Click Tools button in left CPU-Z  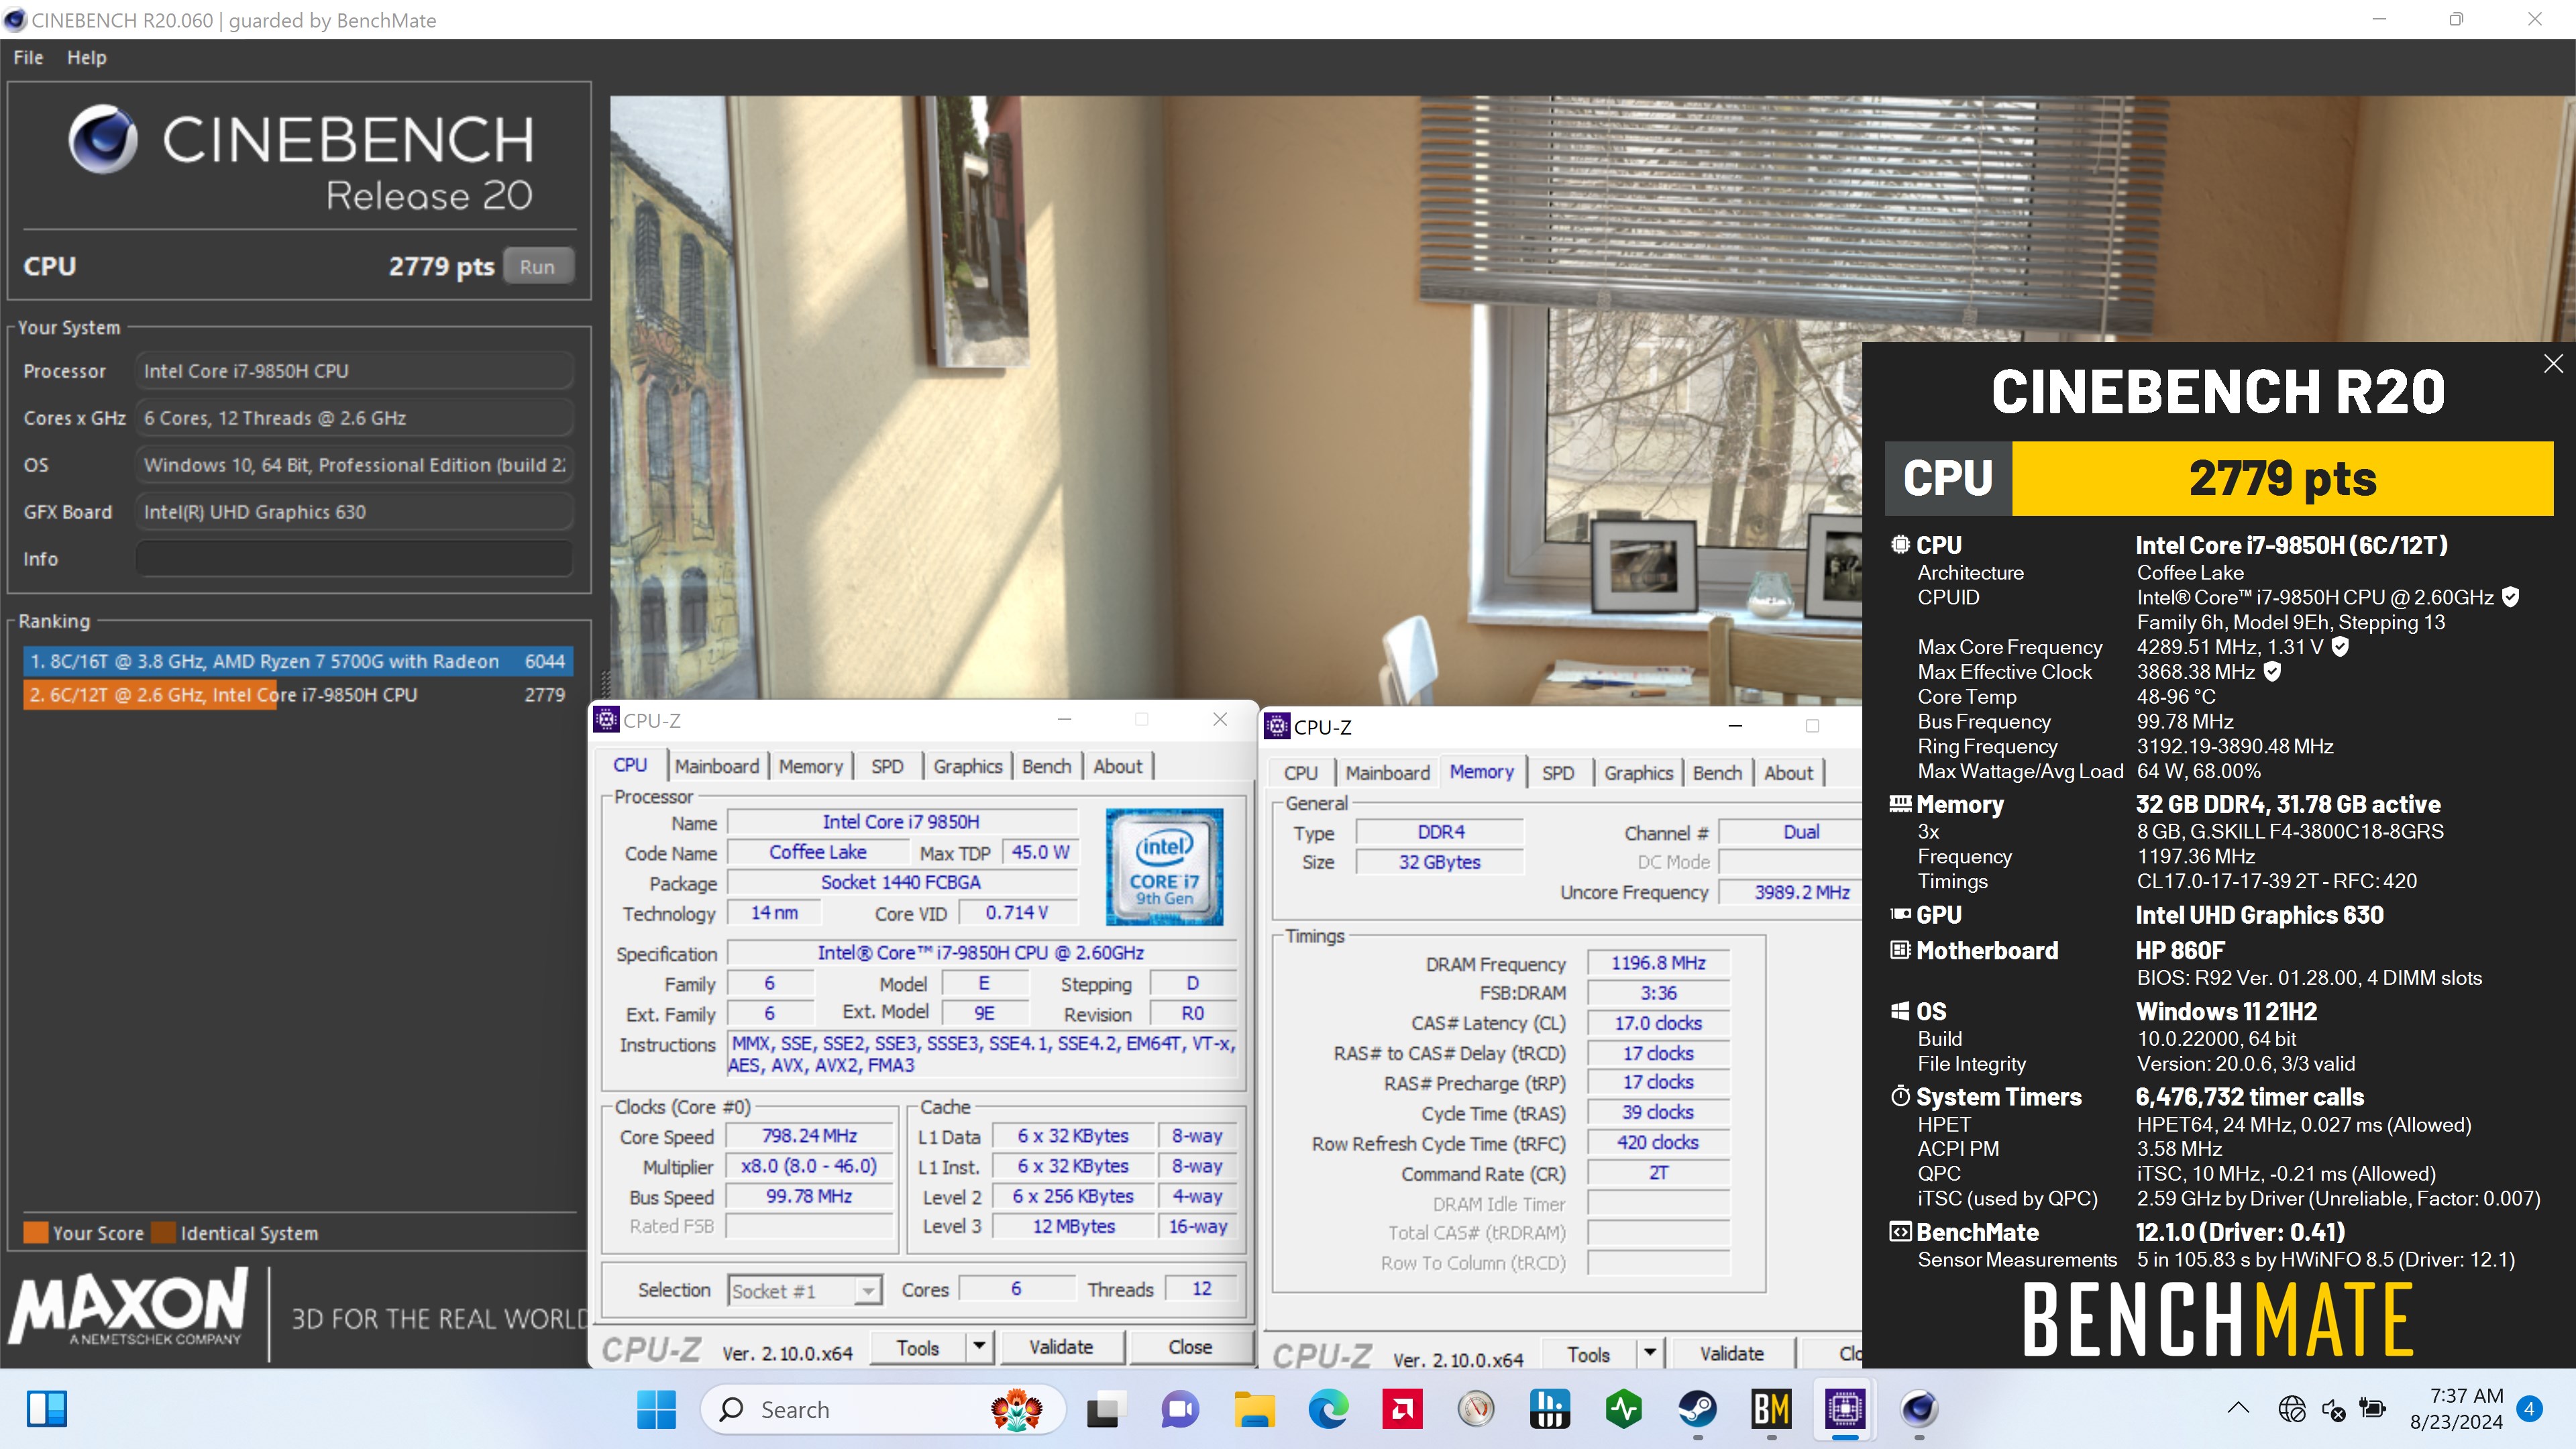(918, 1347)
